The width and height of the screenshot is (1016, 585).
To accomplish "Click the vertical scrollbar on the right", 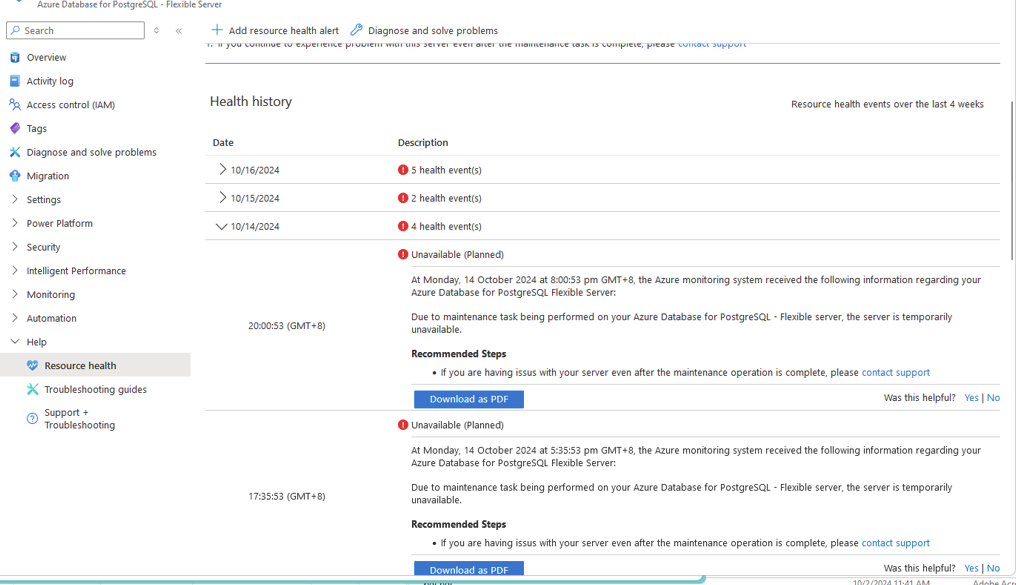I will coord(1012,181).
